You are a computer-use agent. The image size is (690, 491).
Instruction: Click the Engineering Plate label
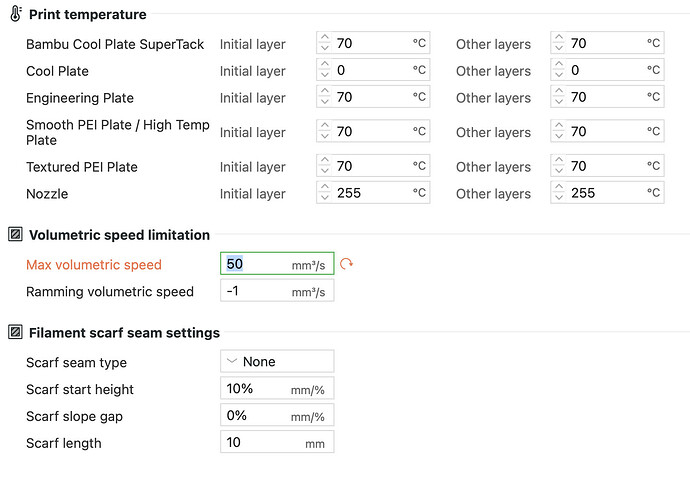80,98
